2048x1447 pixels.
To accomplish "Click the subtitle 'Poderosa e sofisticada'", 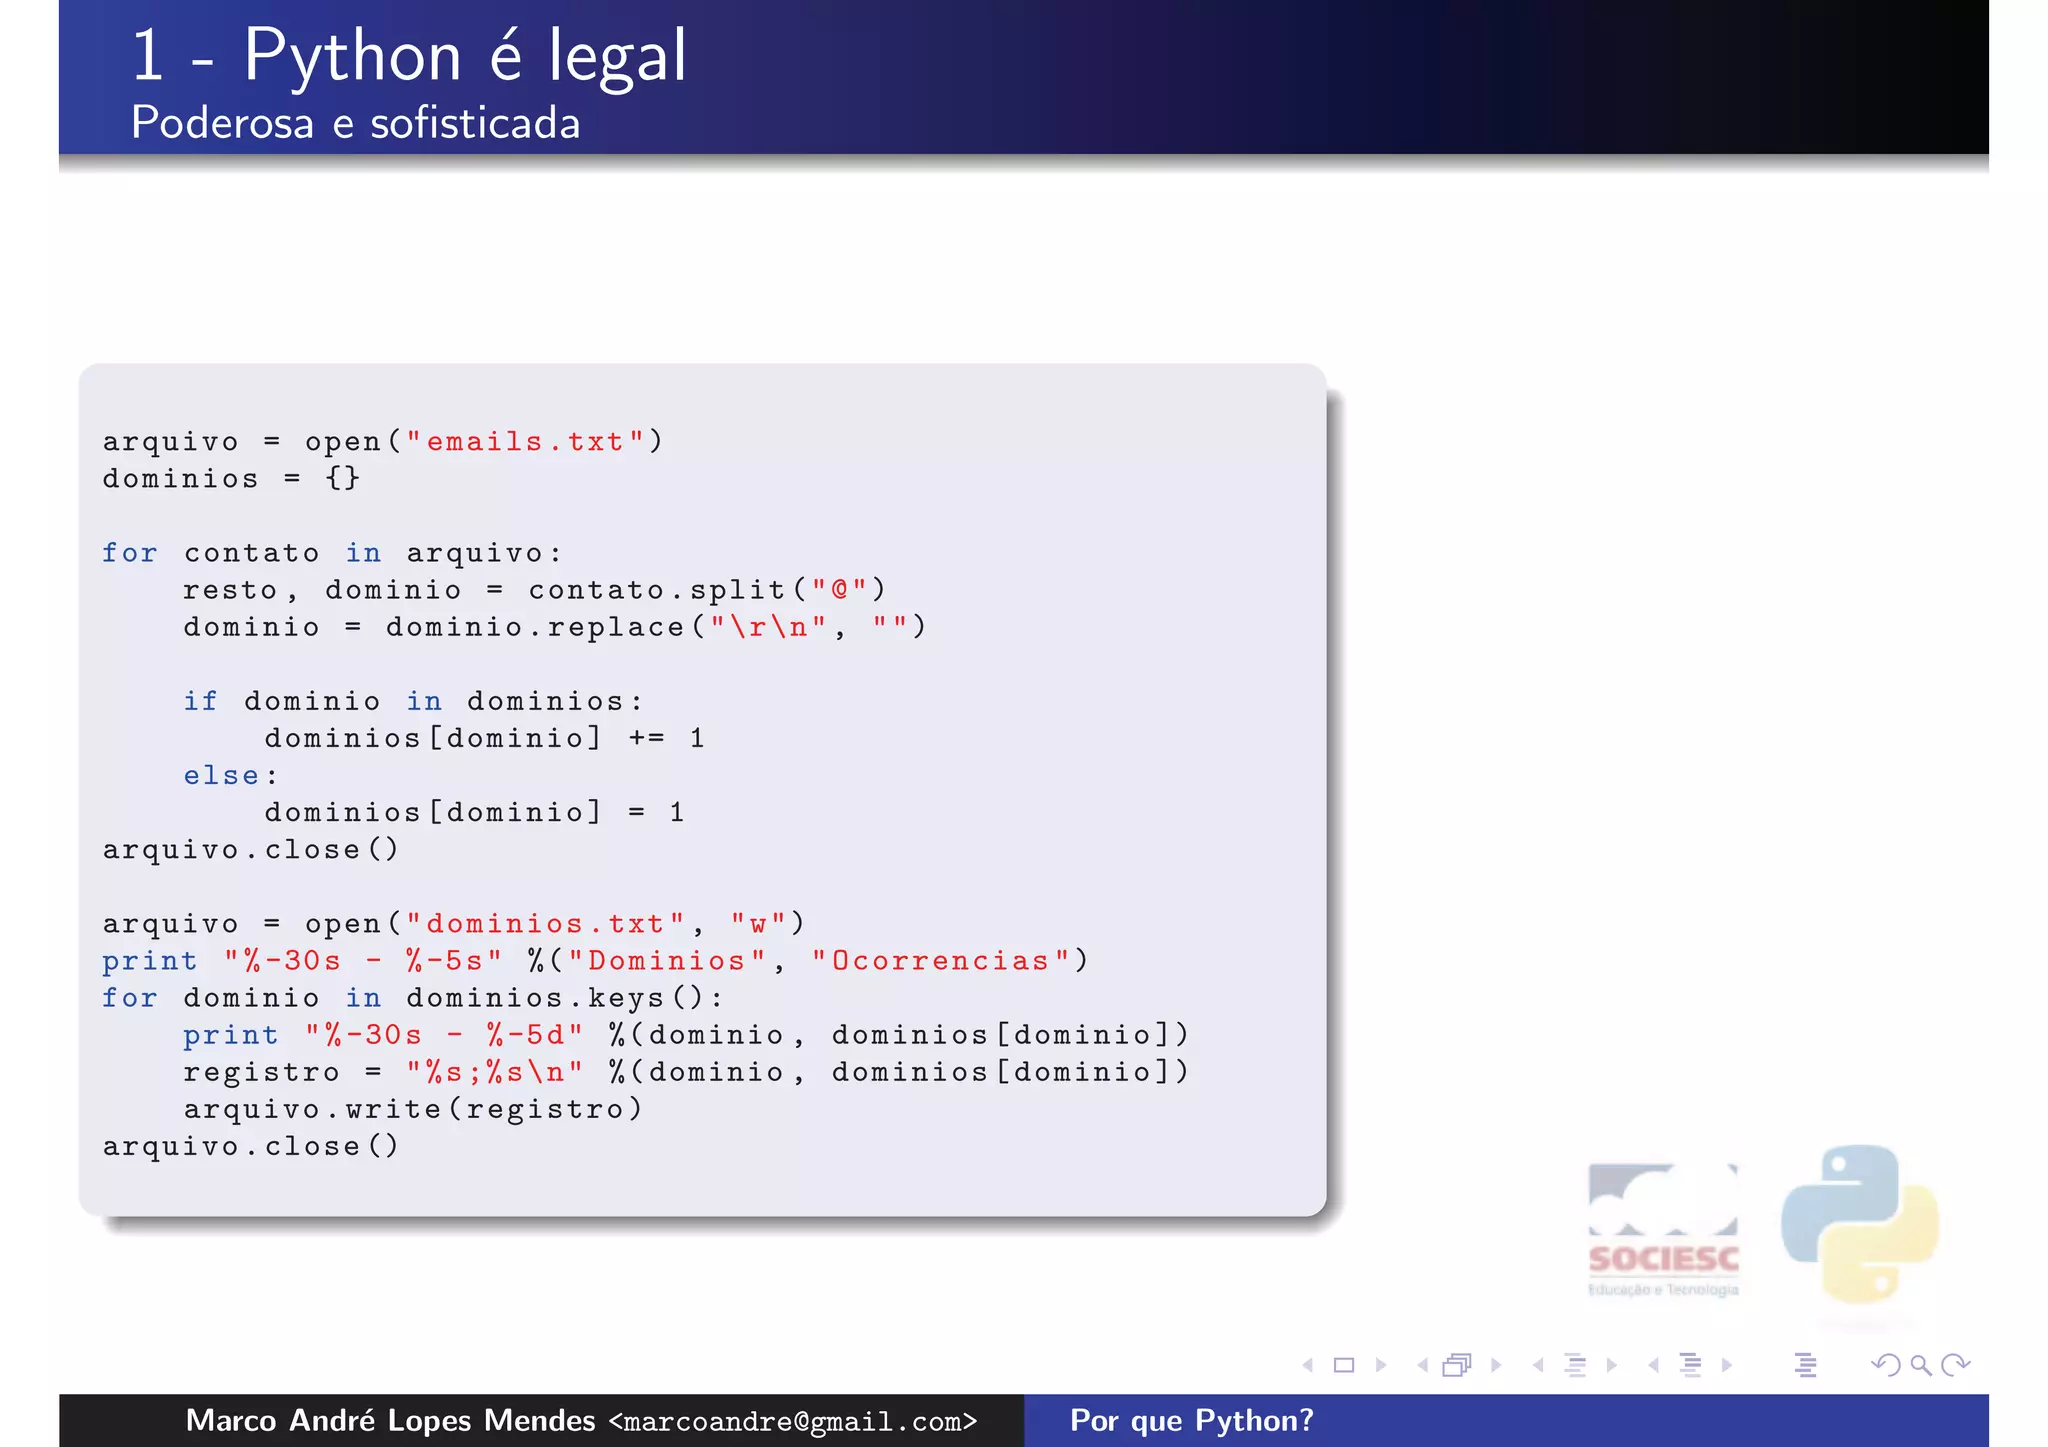I will coord(355,123).
